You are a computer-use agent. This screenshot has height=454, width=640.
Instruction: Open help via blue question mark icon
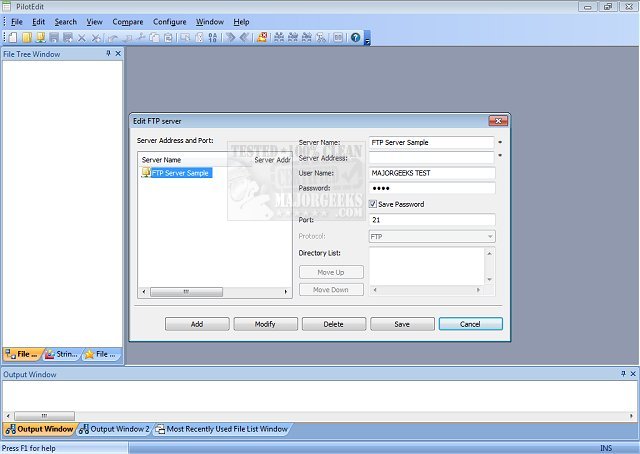[355, 38]
